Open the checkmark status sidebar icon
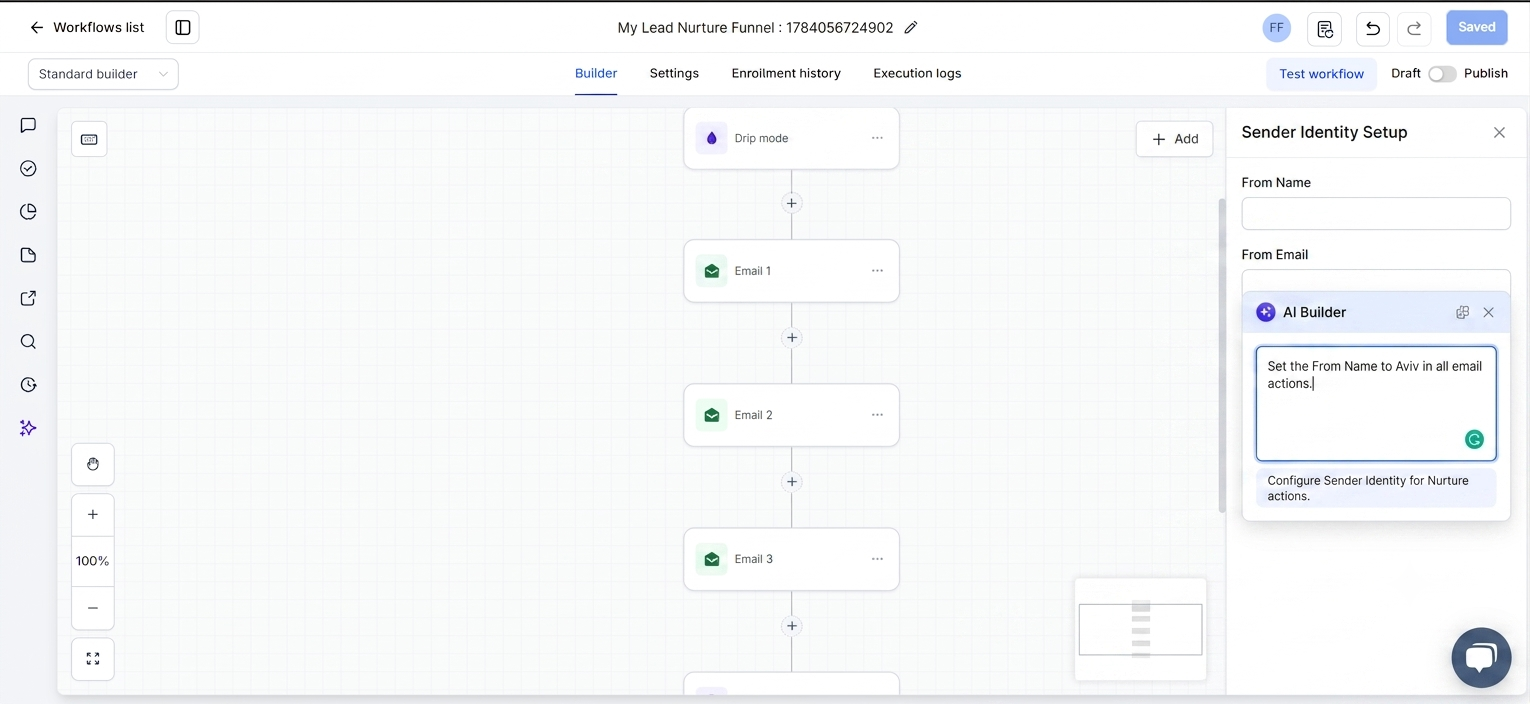 [x=28, y=168]
